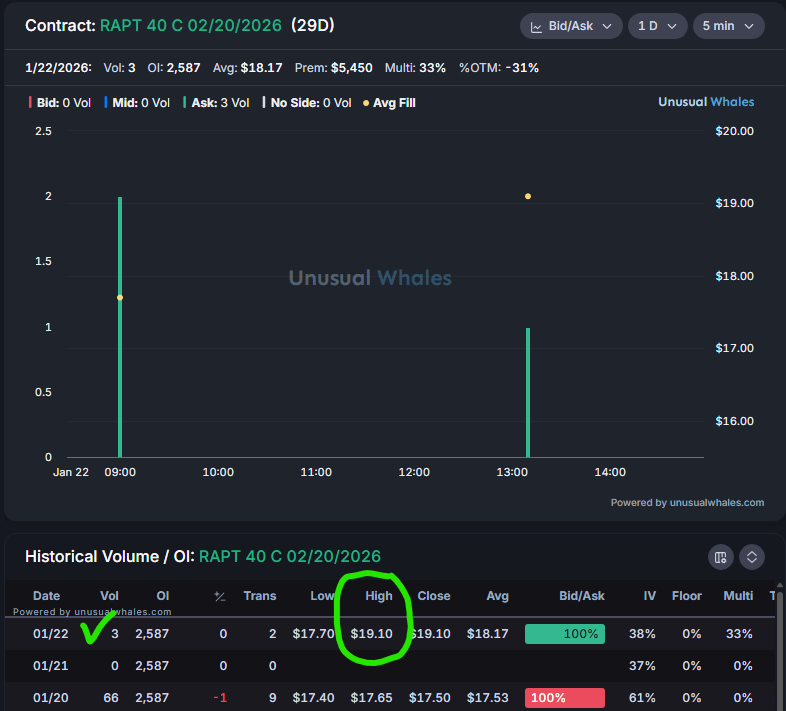Sort table by Multi column
The width and height of the screenshot is (786, 711).
point(738,596)
